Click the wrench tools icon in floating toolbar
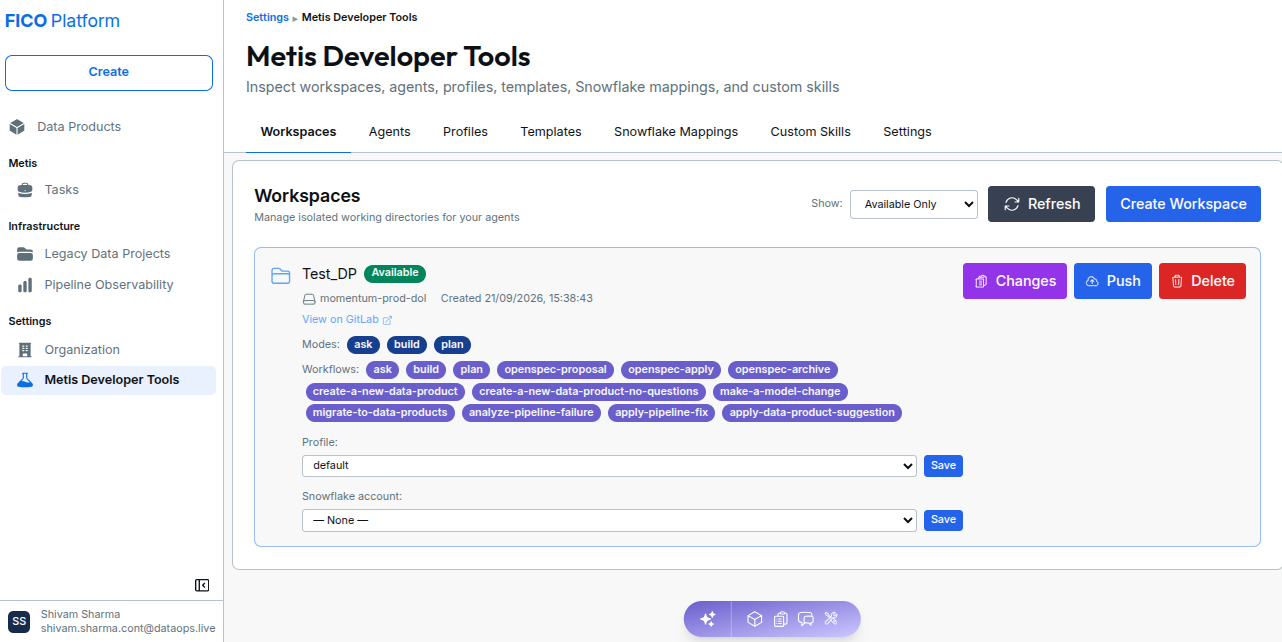The image size is (1282, 642). point(831,619)
